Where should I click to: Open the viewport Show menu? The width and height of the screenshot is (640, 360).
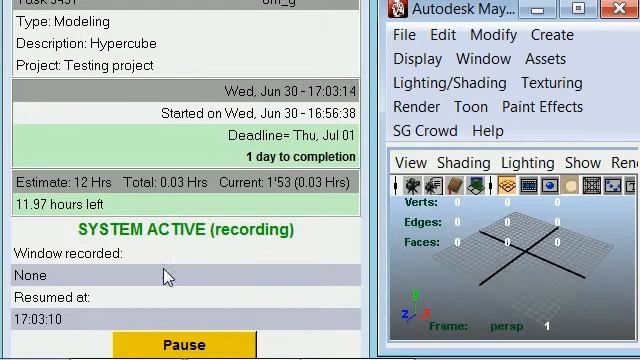point(582,163)
